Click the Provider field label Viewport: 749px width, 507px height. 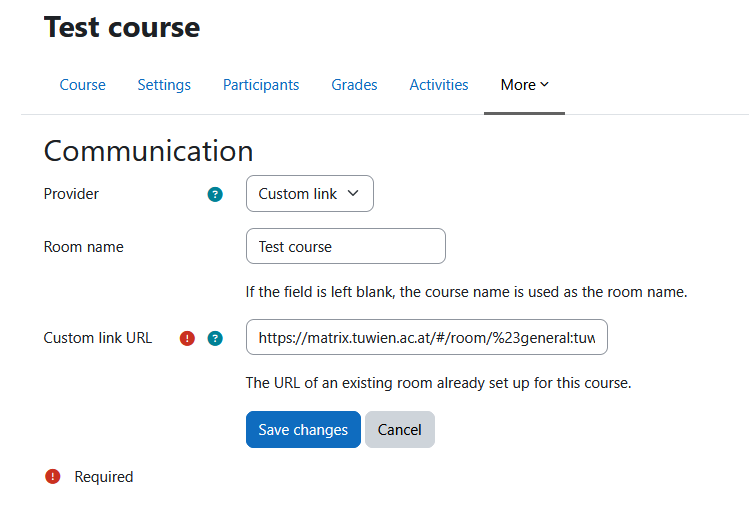pyautogui.click(x=71, y=194)
